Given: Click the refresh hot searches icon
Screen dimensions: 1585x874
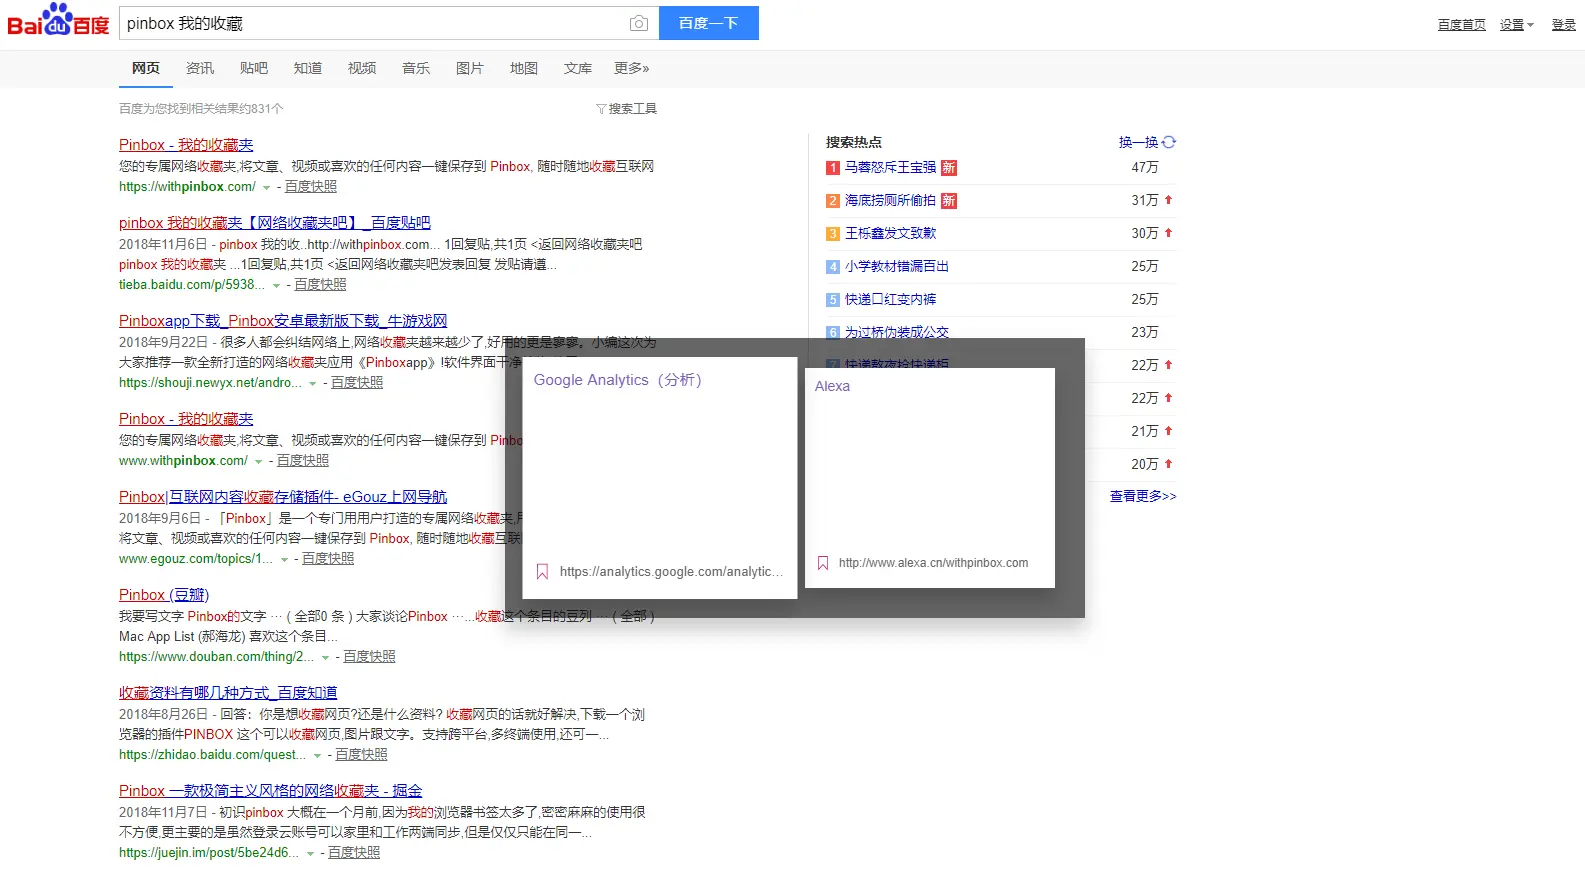Looking at the screenshot, I should pos(1169,142).
